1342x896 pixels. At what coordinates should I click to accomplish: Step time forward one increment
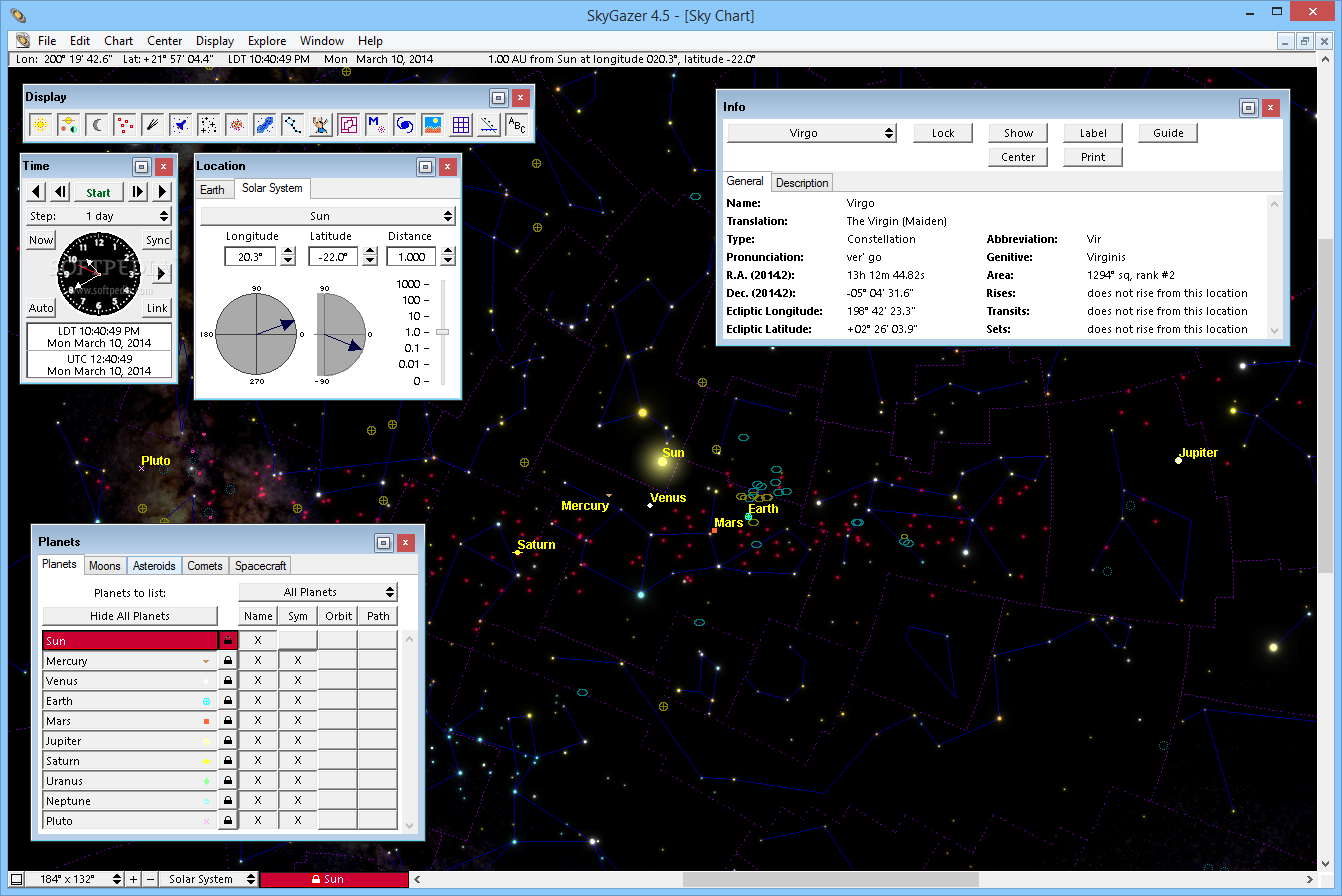point(138,192)
